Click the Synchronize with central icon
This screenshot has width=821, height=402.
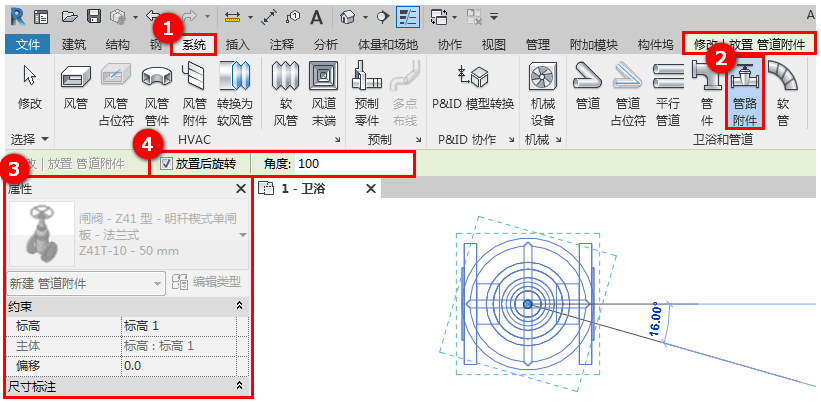pos(118,17)
